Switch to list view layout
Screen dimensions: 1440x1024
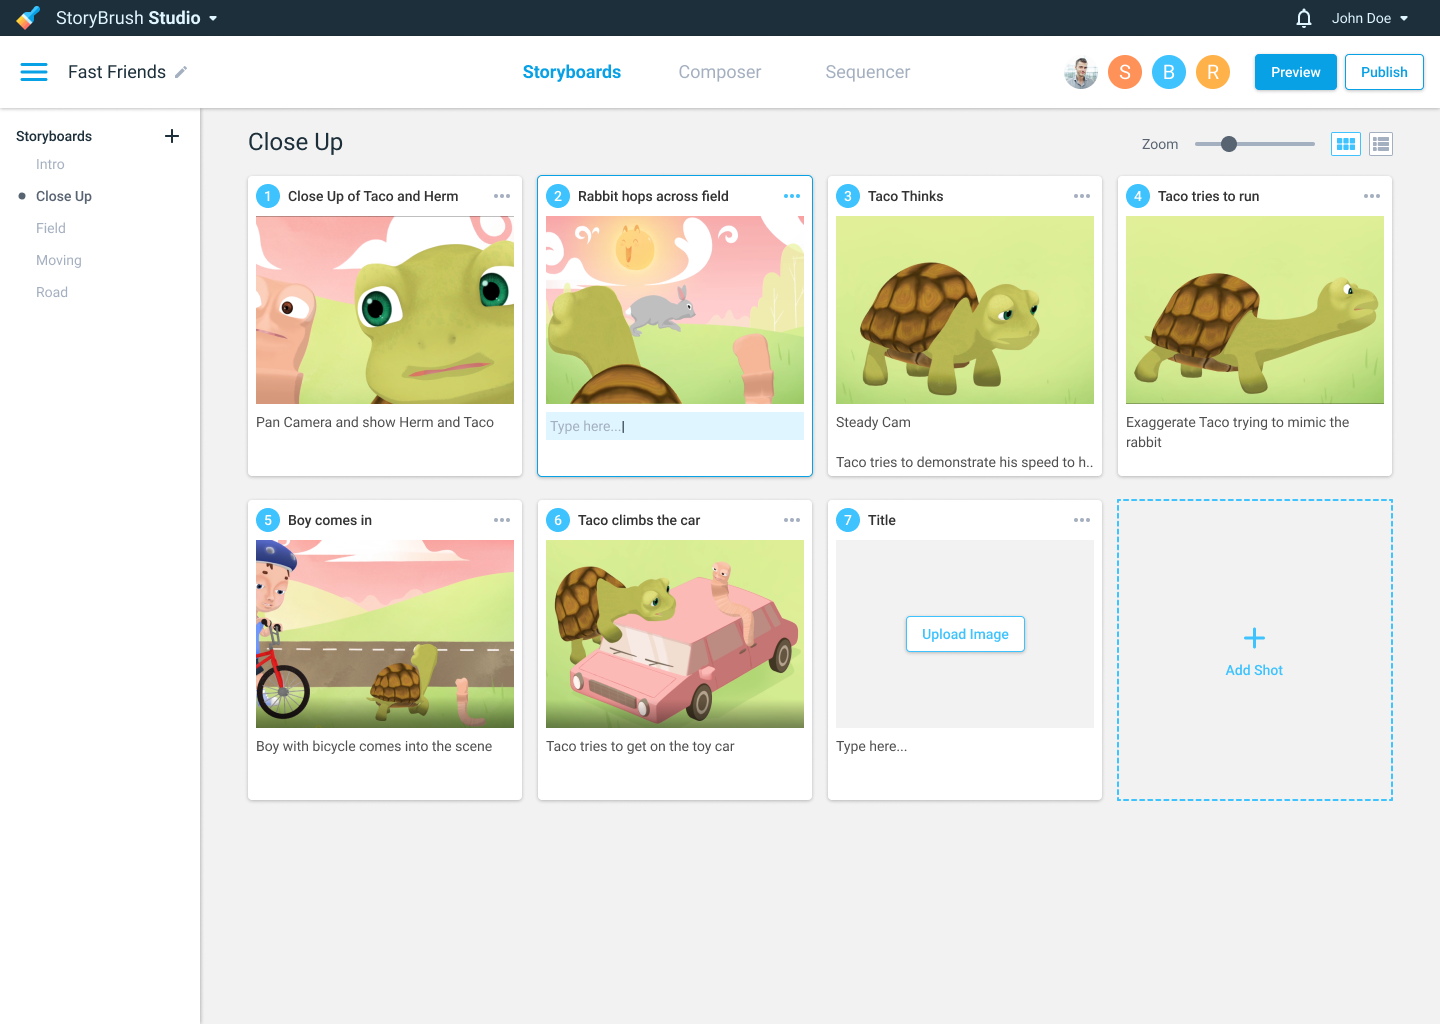[x=1381, y=144]
